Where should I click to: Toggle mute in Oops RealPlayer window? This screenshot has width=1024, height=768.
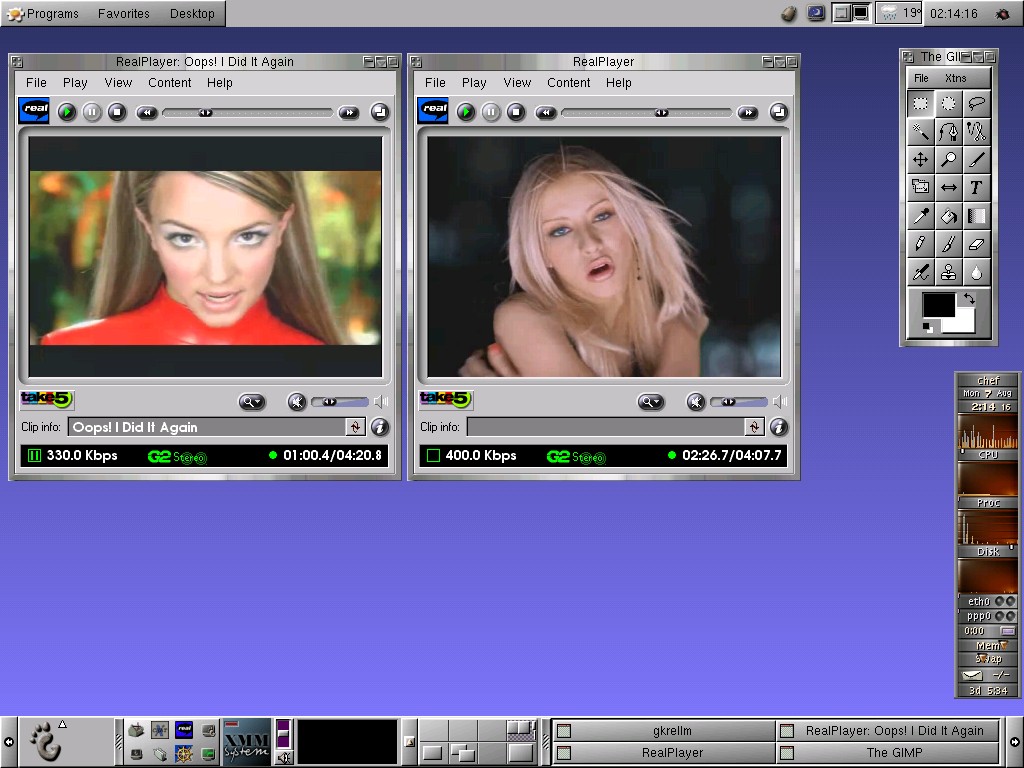pyautogui.click(x=297, y=402)
